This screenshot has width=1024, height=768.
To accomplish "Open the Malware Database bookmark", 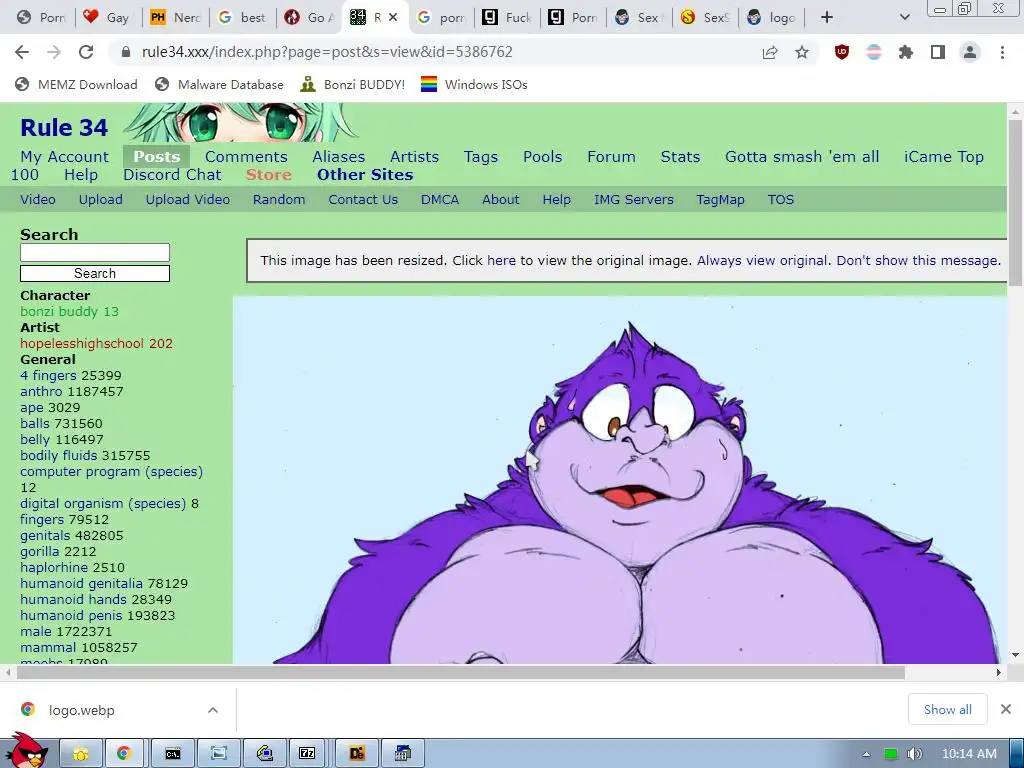I will (x=219, y=84).
